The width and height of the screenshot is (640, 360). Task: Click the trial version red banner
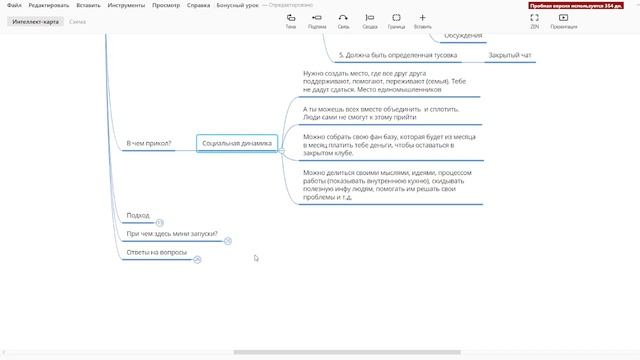pos(576,6)
